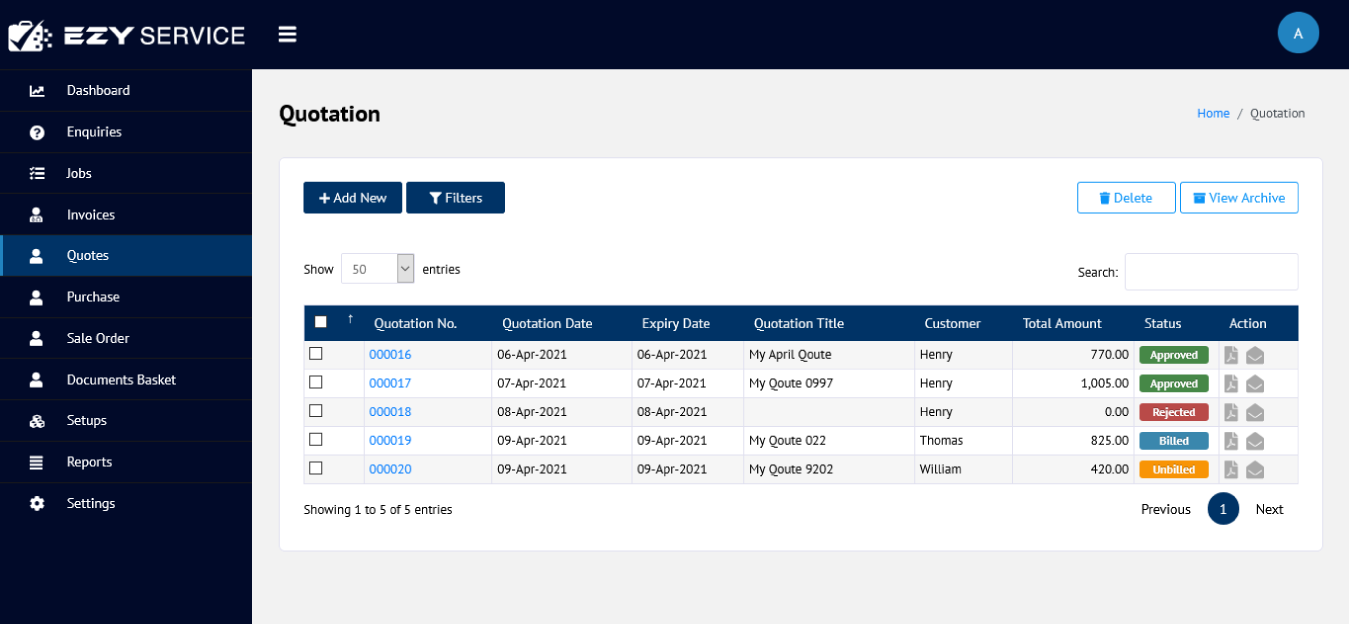Open the user avatar profile icon
The image size is (1349, 624).
1298,33
